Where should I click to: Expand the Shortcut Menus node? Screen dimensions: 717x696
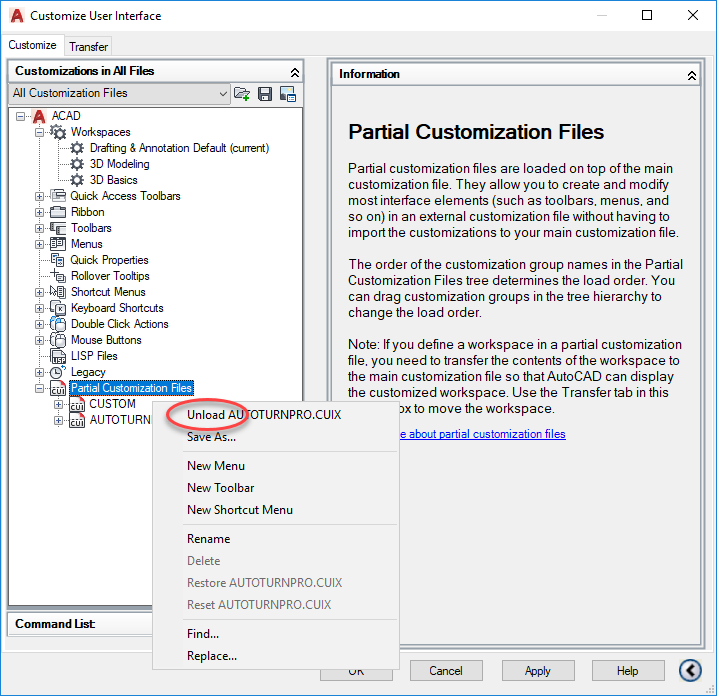(x=39, y=293)
